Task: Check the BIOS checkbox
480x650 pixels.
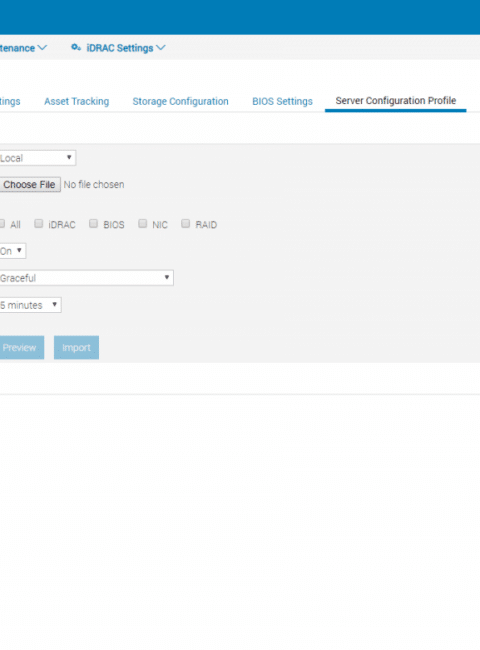Action: pyautogui.click(x=93, y=224)
